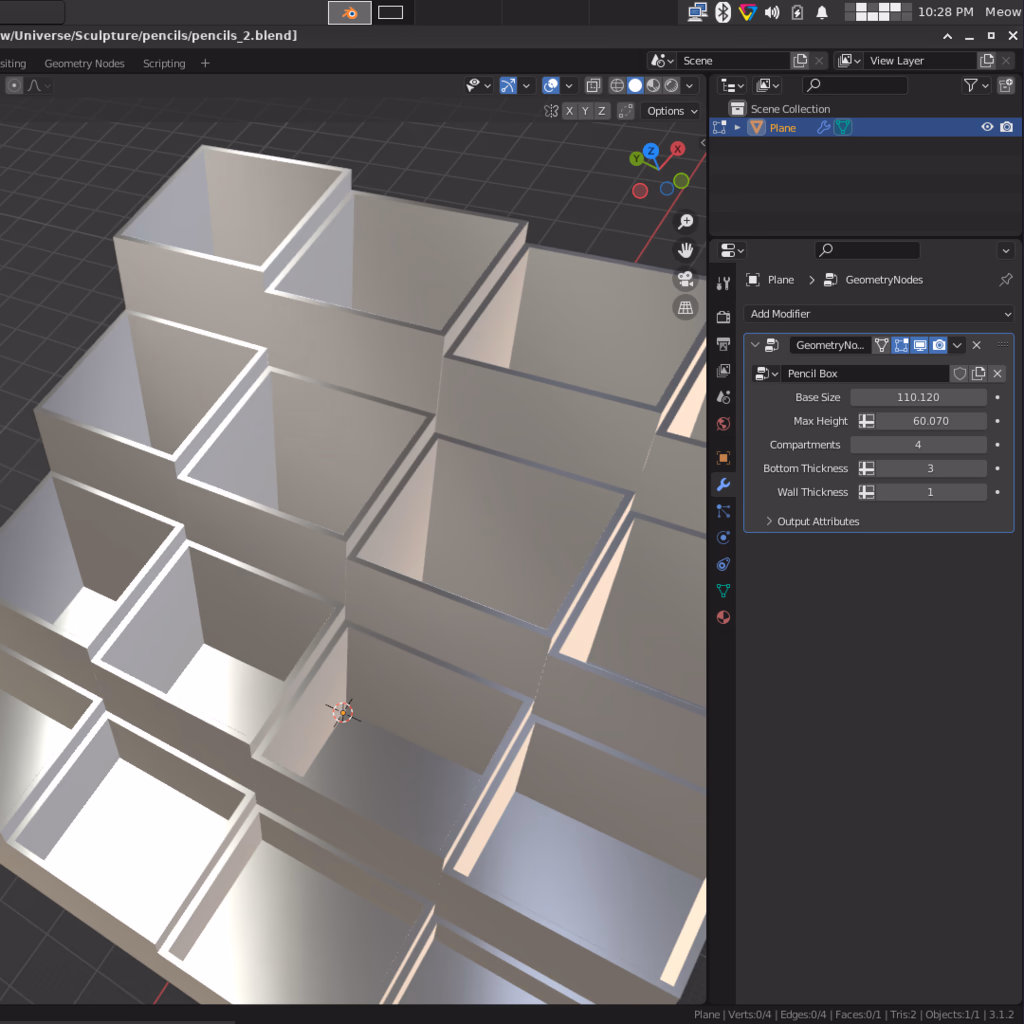1024x1024 pixels.
Task: Open the Add Modifier dropdown
Action: (x=879, y=314)
